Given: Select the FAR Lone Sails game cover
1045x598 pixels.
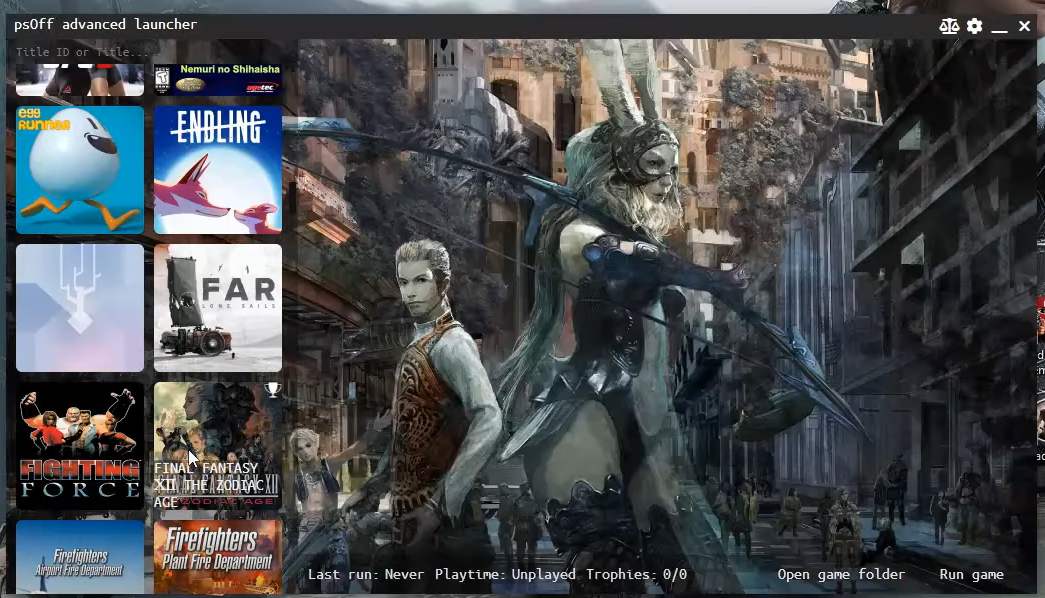Looking at the screenshot, I should pos(218,308).
